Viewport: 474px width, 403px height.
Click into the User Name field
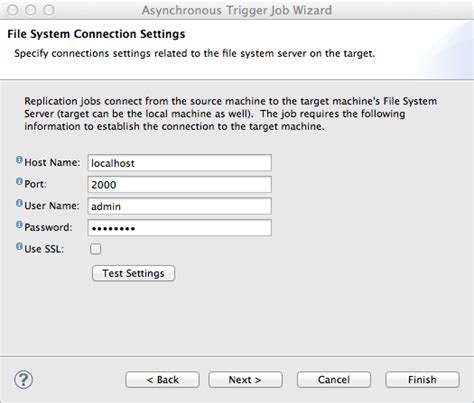click(x=180, y=206)
